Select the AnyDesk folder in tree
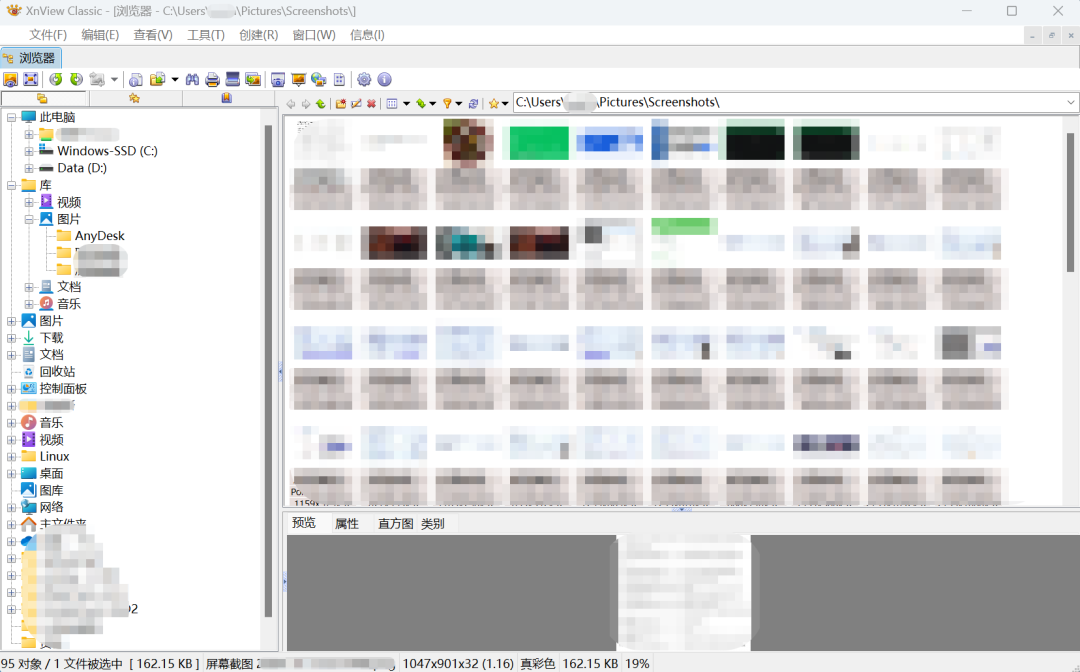This screenshot has height=672, width=1080. click(x=99, y=236)
